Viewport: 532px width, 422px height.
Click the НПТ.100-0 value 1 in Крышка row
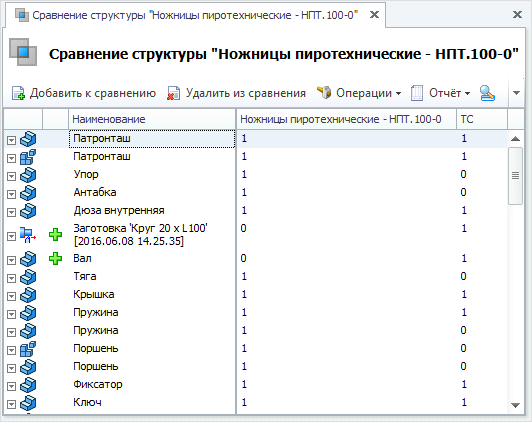coord(244,294)
